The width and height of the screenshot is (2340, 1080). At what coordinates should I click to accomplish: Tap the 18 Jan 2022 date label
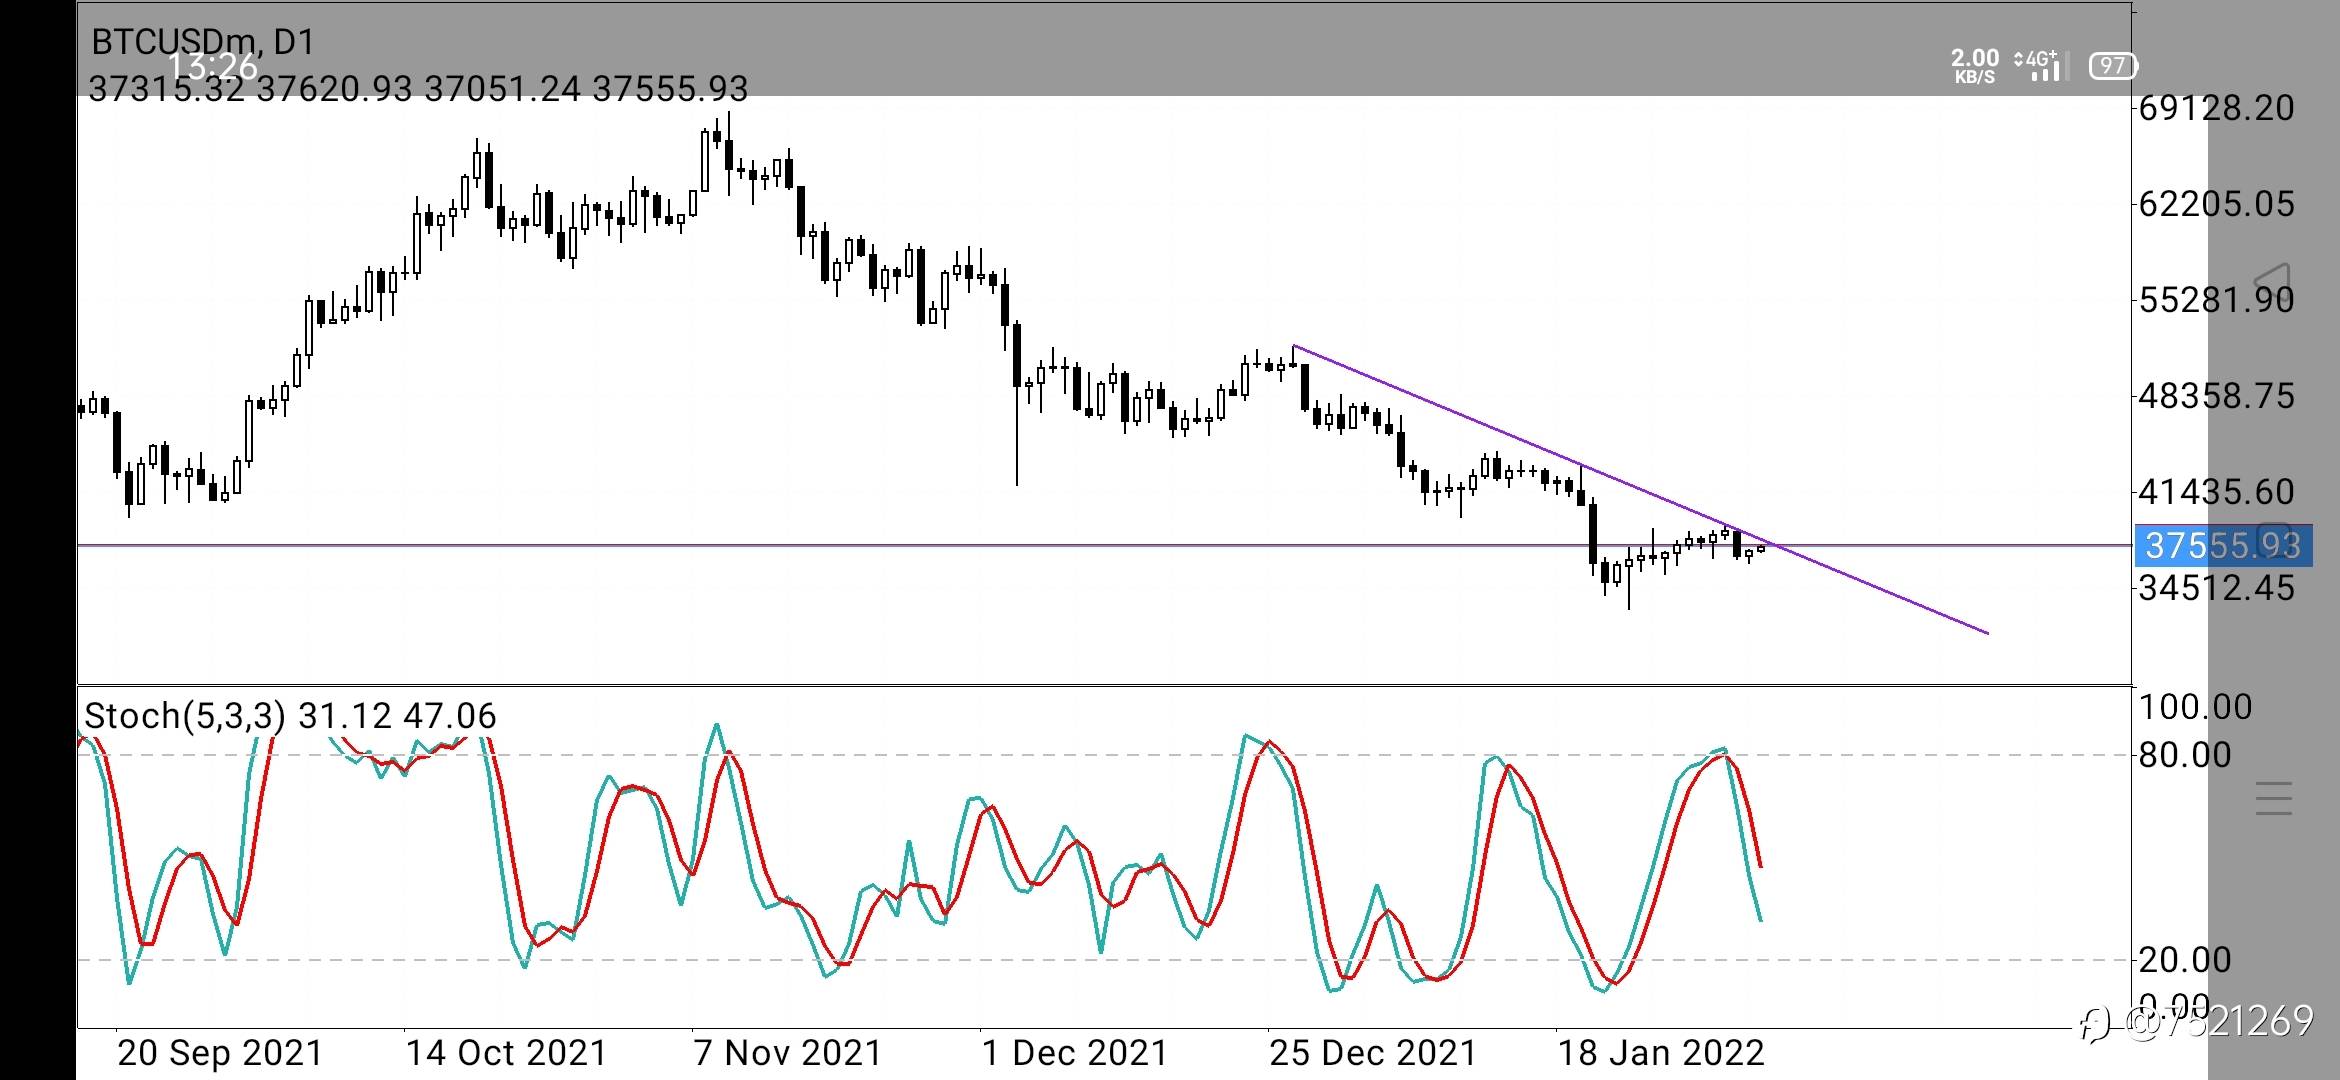(1661, 1053)
